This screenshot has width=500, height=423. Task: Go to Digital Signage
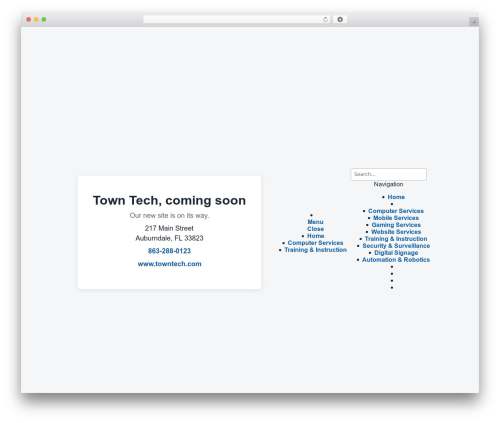[396, 253]
